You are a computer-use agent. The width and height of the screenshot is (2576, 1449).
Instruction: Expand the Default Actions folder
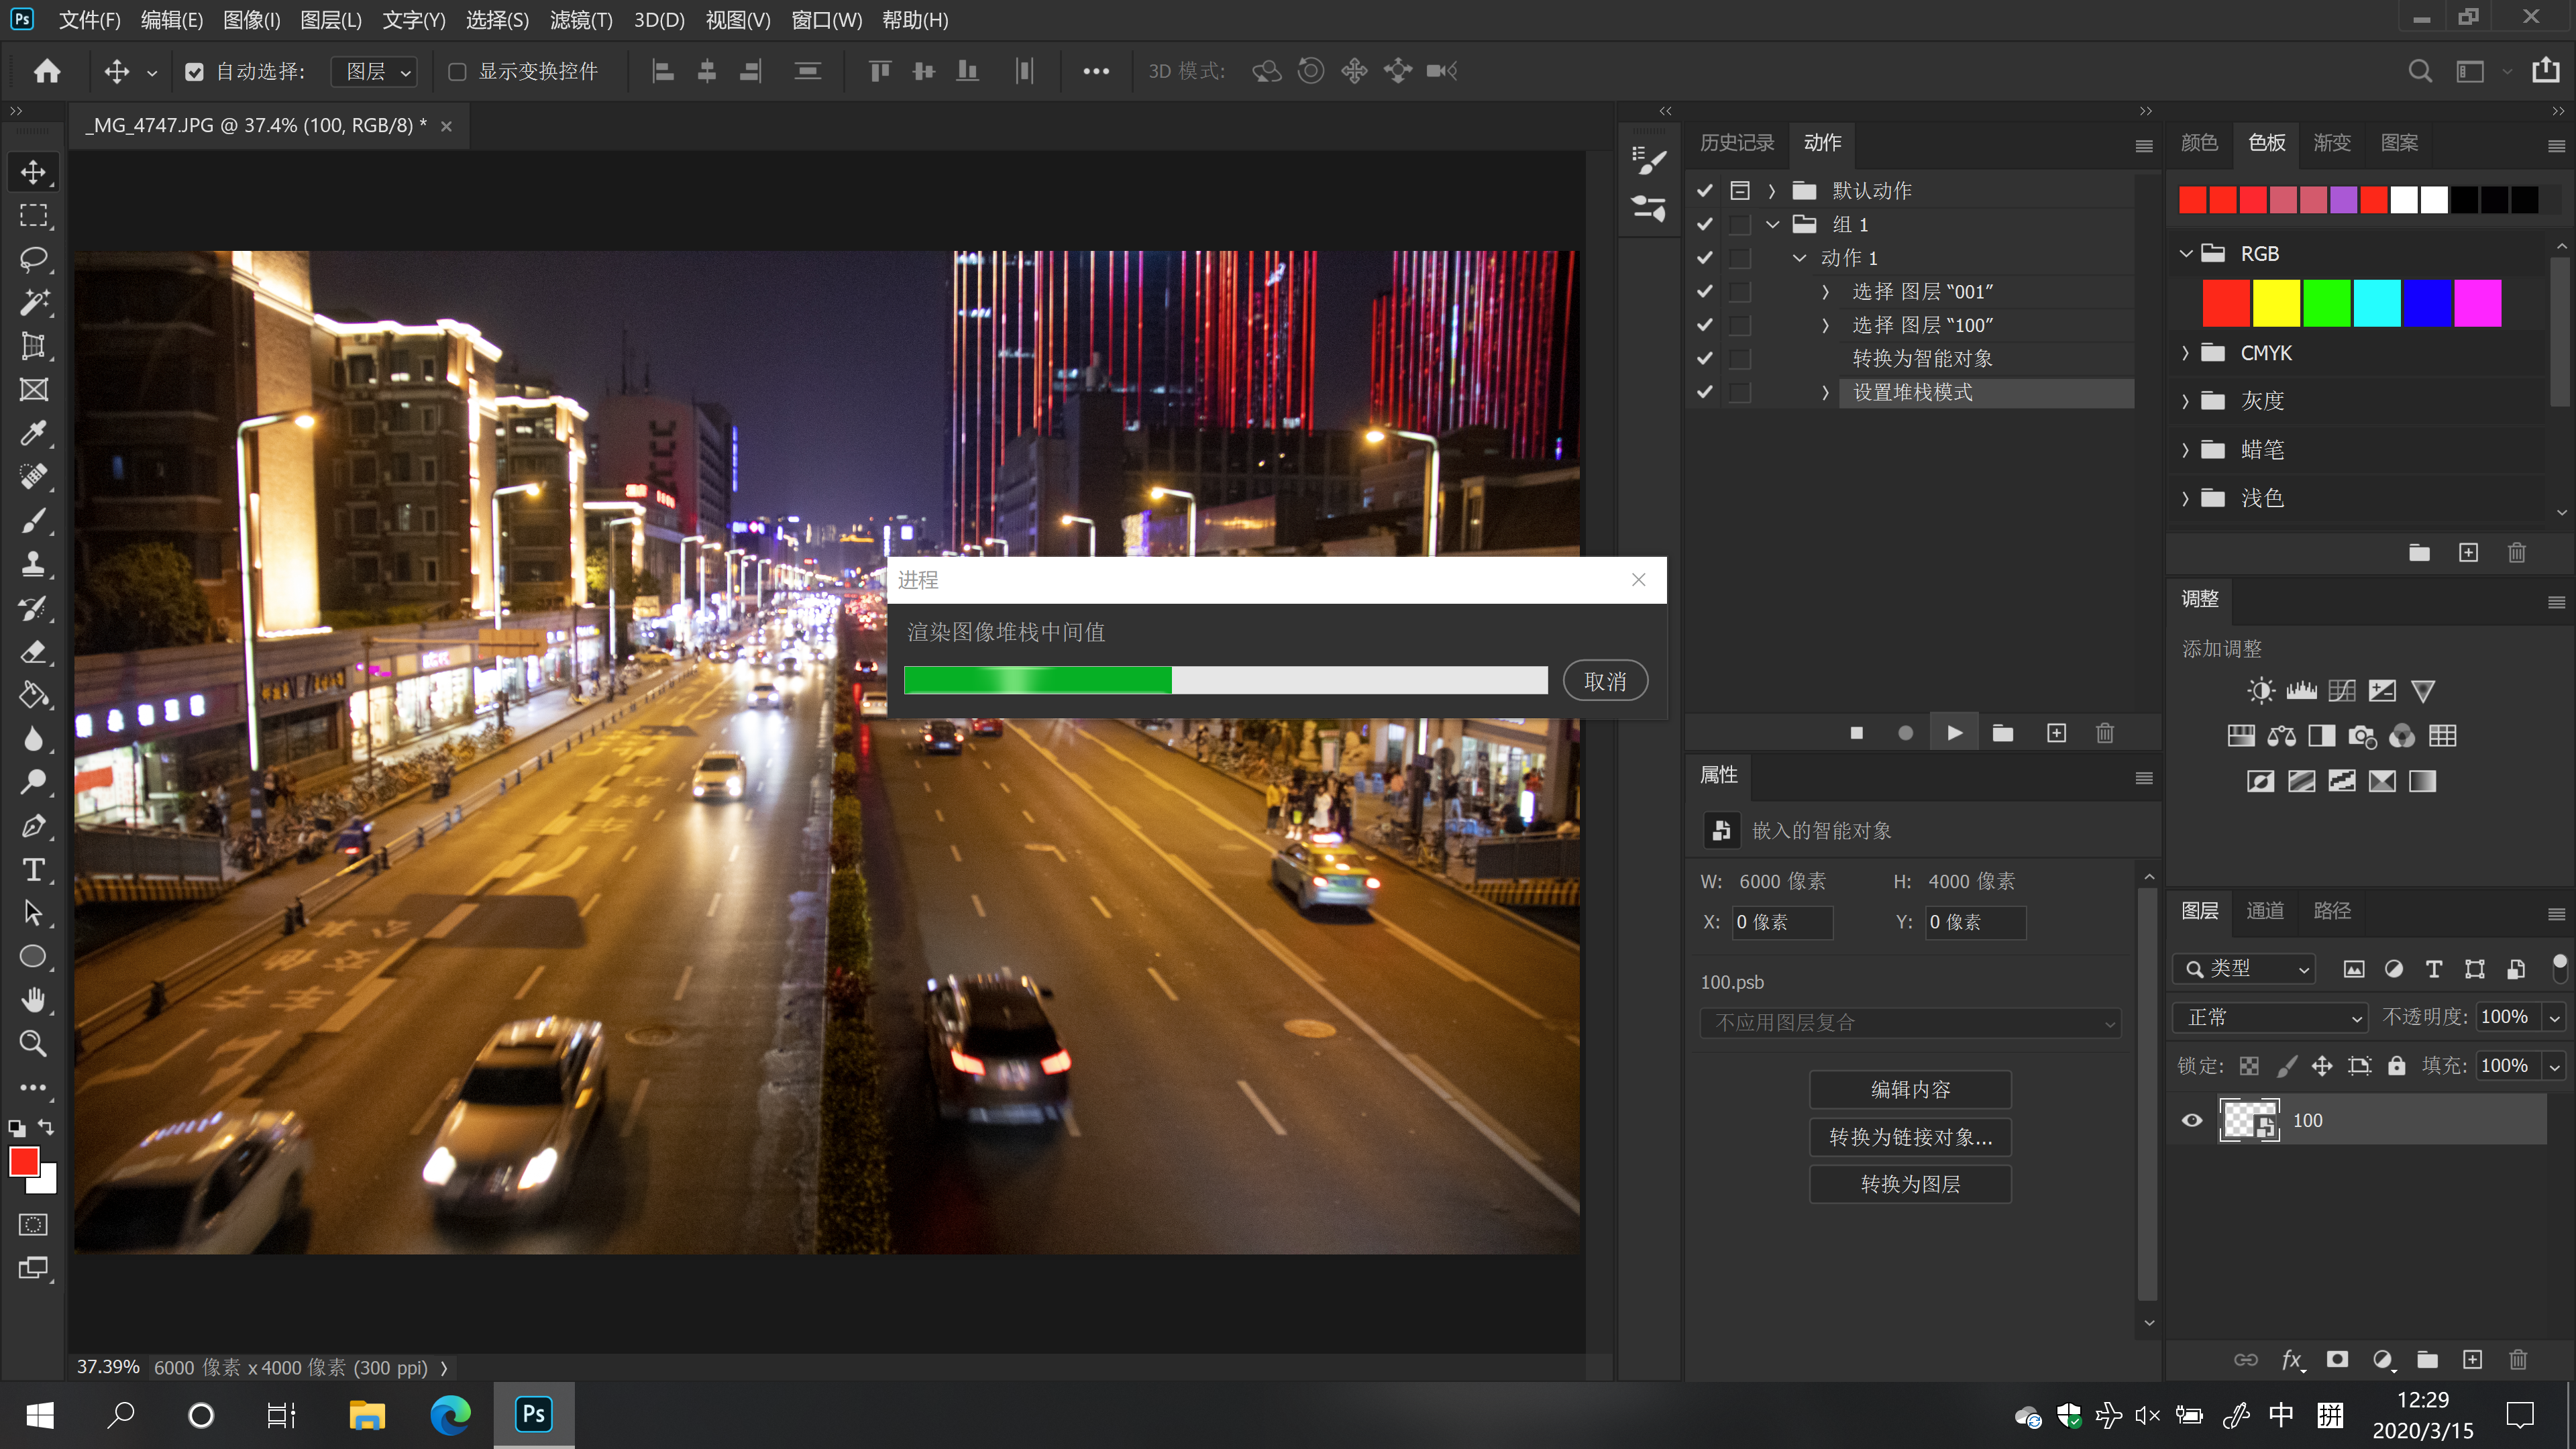1771,190
